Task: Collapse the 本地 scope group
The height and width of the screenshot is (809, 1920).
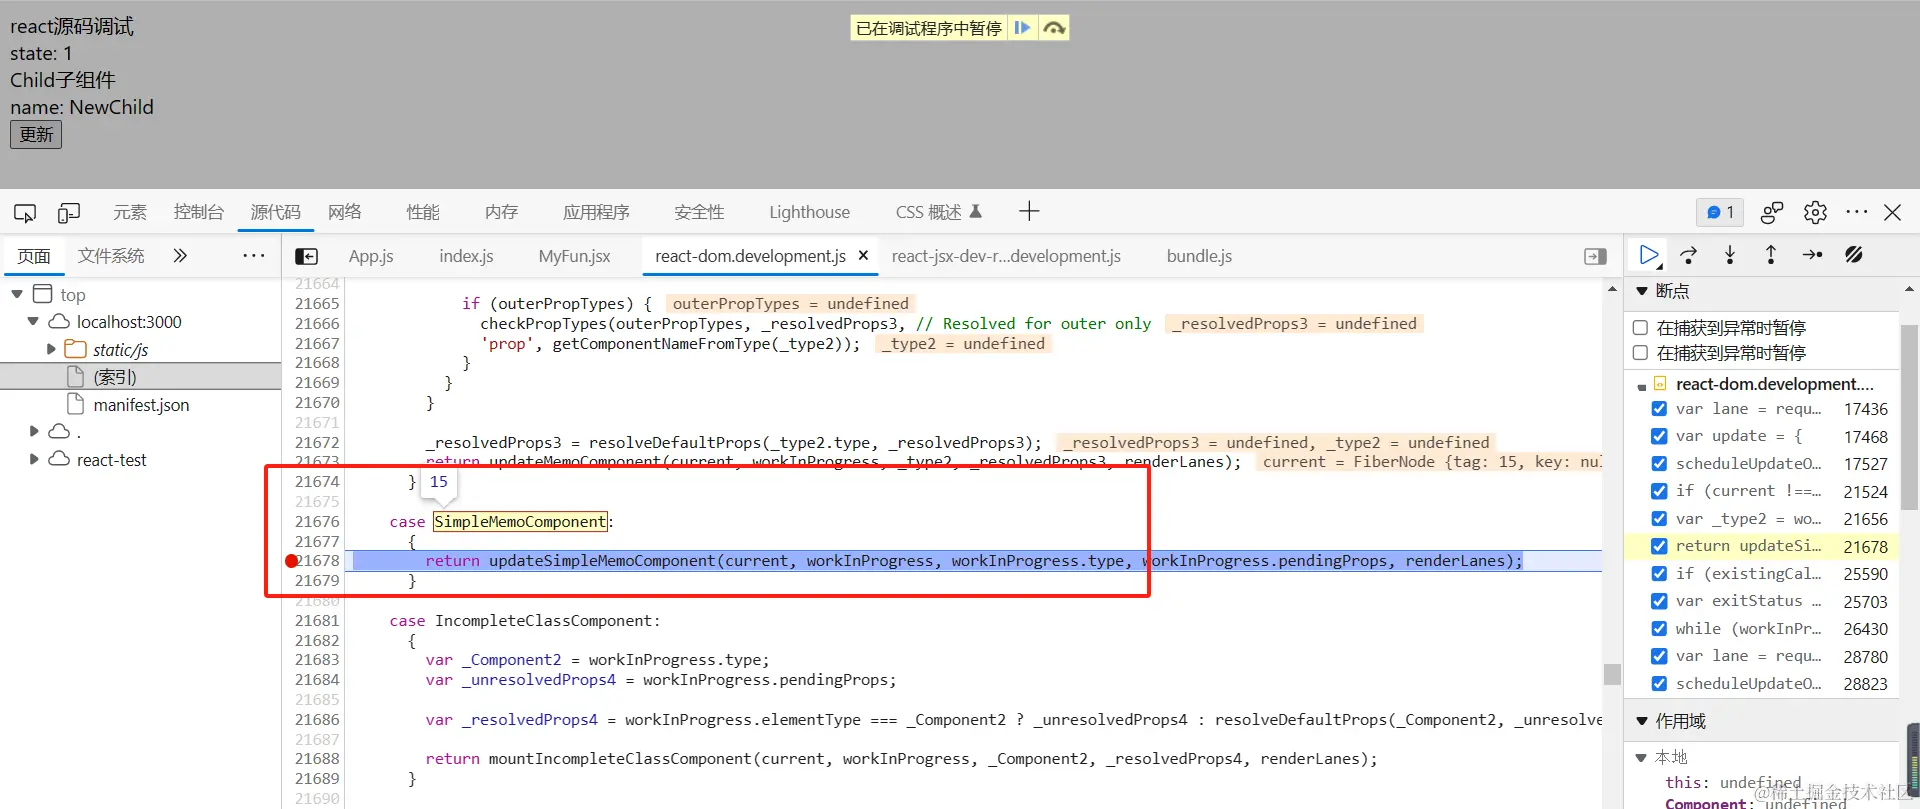Action: pyautogui.click(x=1642, y=757)
